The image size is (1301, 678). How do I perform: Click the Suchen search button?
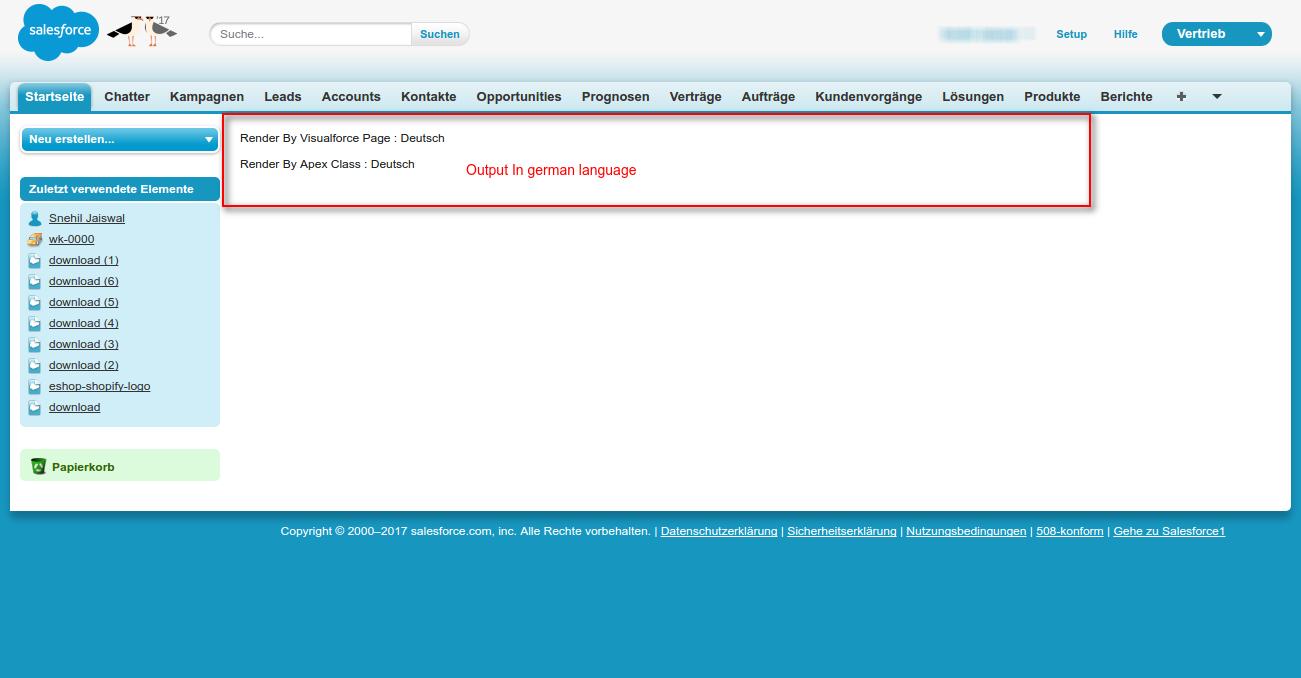440,34
